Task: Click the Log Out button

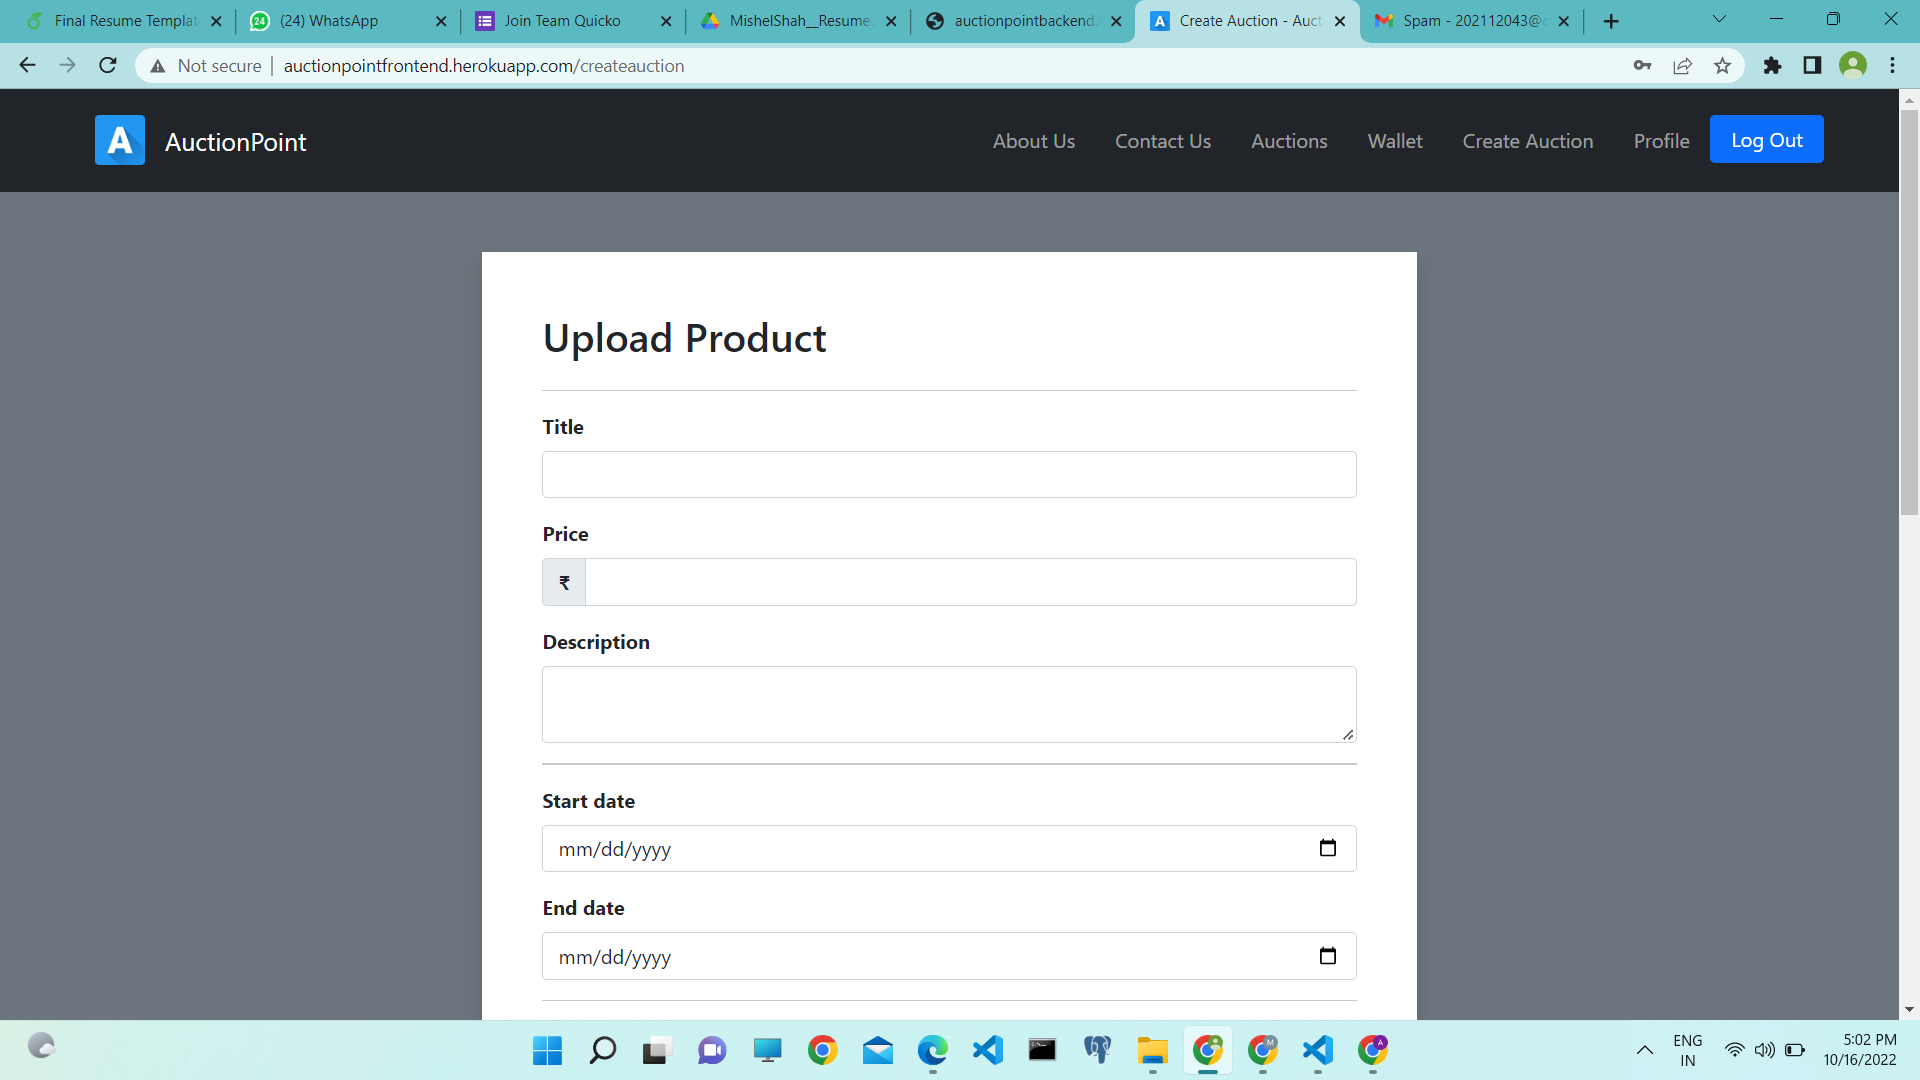Action: (x=1766, y=140)
